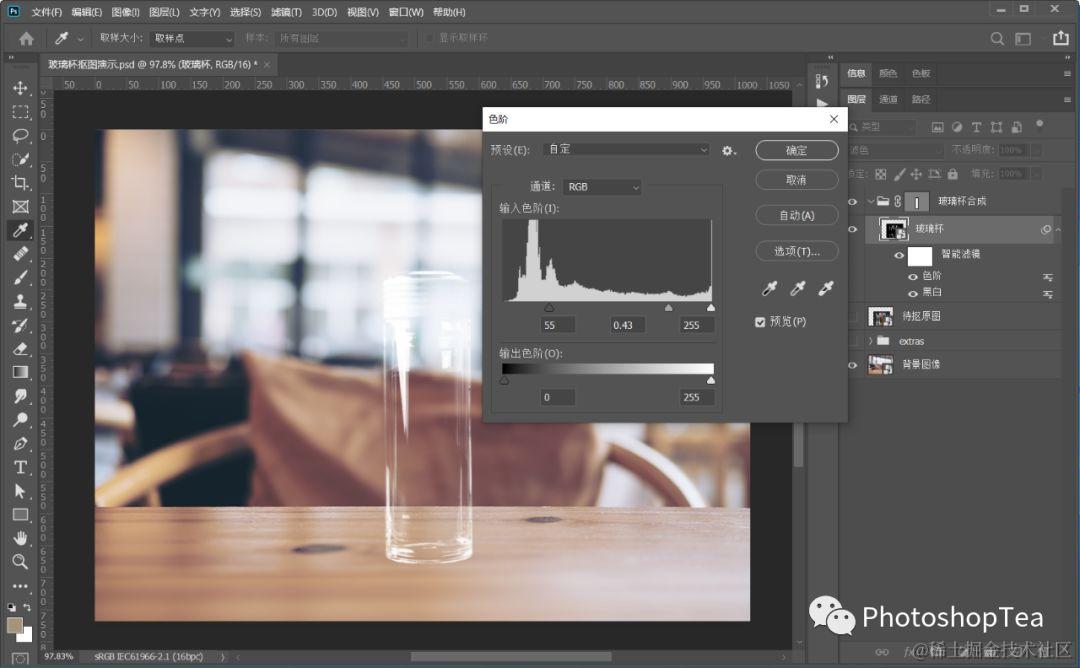Click the midtone gray input slider handle
The image size is (1080, 668).
pyautogui.click(x=668, y=308)
